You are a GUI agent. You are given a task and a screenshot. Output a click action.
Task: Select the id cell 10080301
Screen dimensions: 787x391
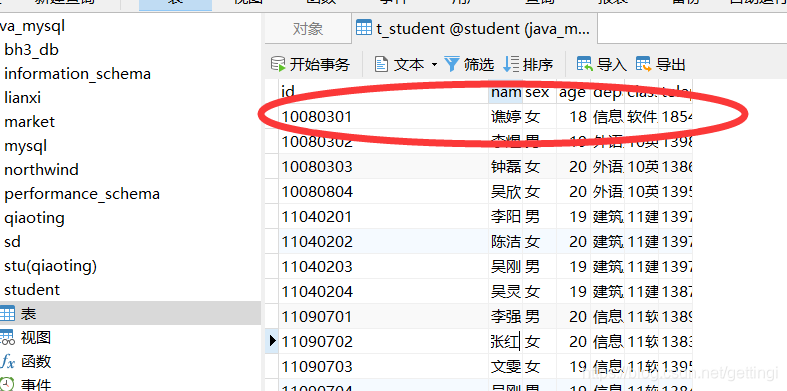tap(383, 116)
